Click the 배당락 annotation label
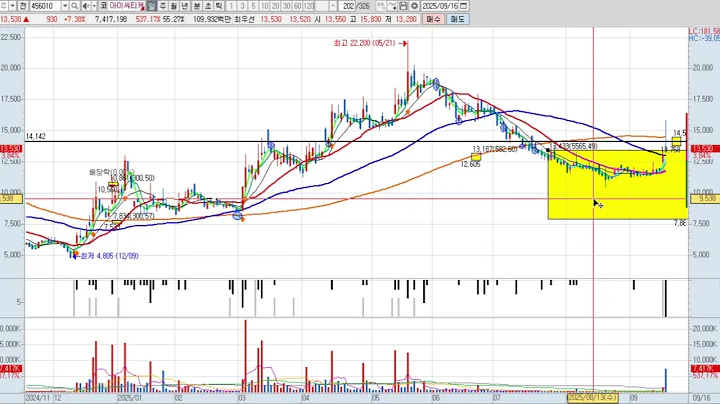 111,172
